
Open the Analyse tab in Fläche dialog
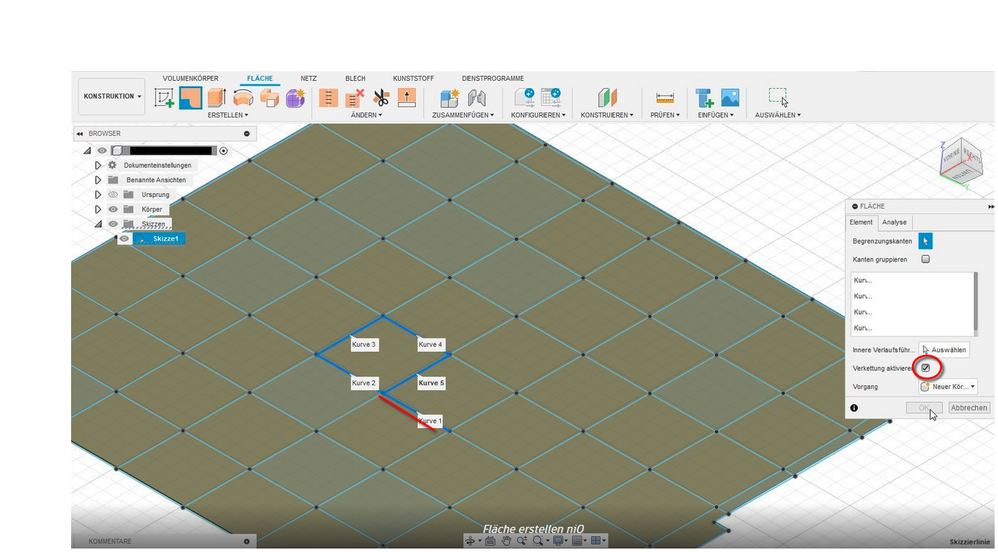tap(894, 222)
